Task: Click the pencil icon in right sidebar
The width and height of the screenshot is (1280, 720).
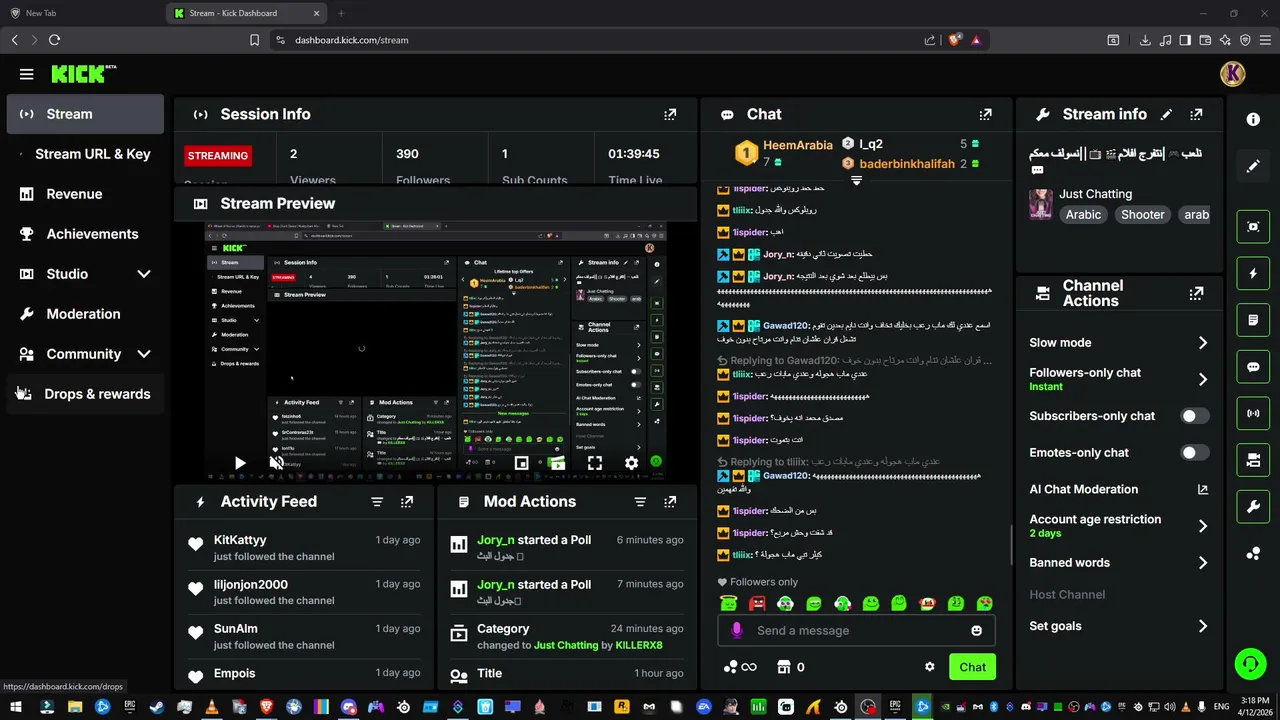Action: click(1253, 166)
